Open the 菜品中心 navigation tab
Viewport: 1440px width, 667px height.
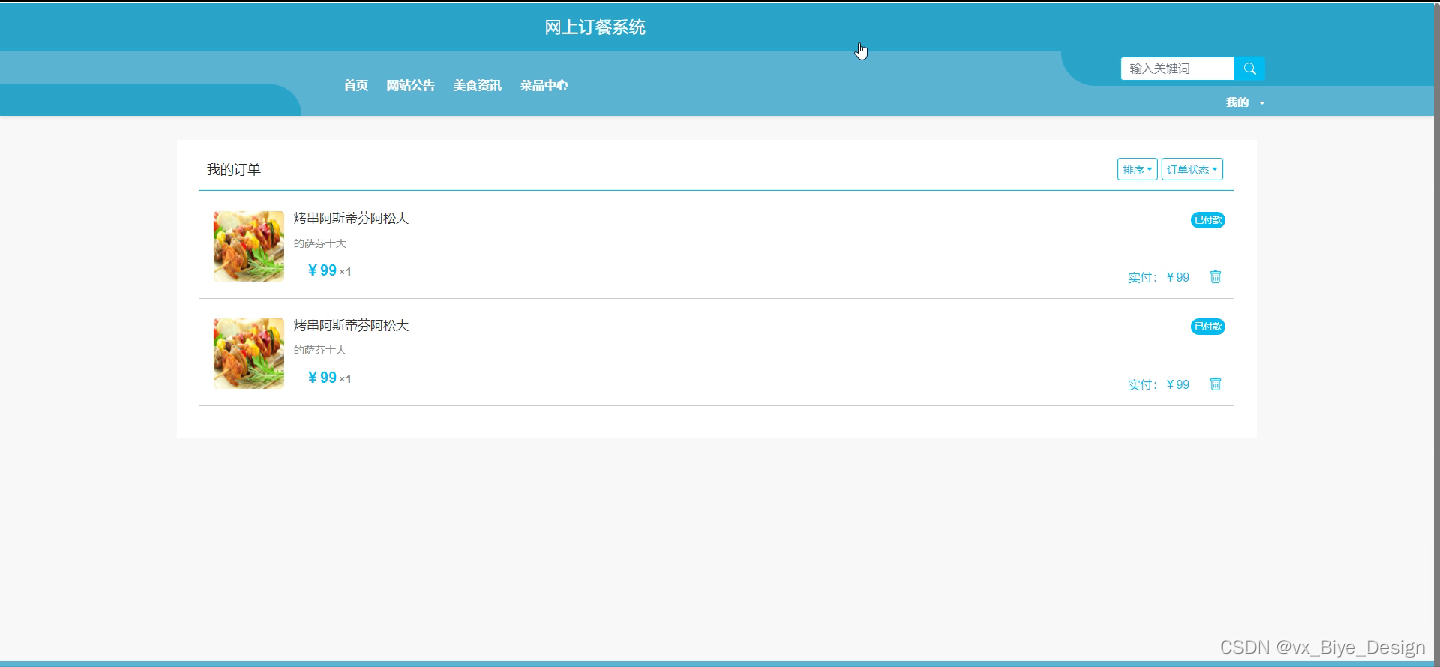click(x=543, y=86)
